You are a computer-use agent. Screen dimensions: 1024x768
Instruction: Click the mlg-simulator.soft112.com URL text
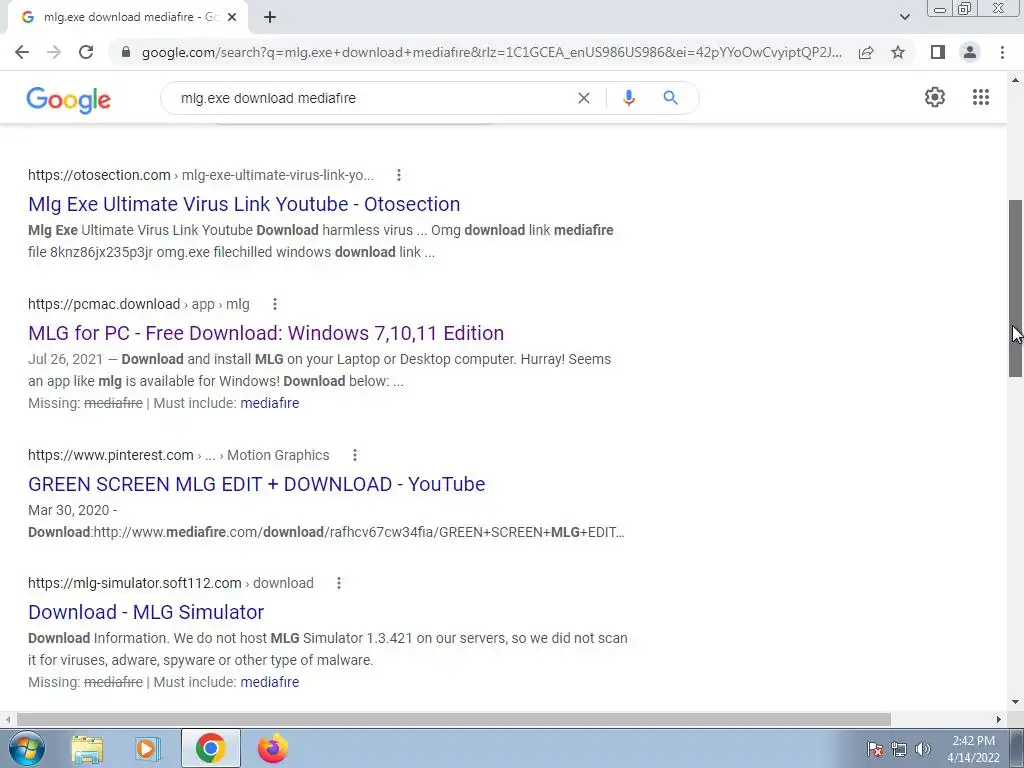point(170,583)
